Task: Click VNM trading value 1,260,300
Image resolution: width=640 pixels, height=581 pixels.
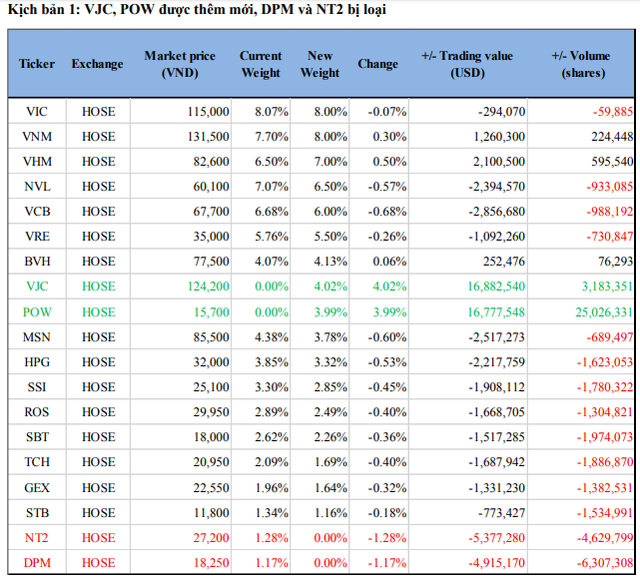Action: click(x=499, y=136)
